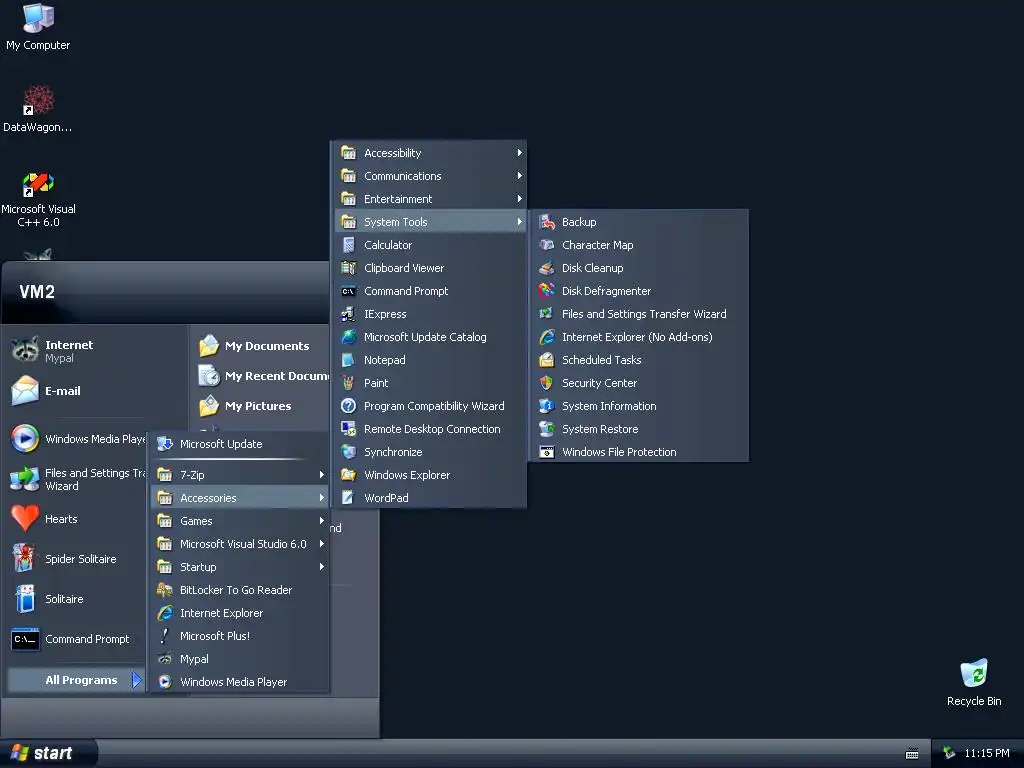1024x768 pixels.
Task: Open Security Center shield icon
Action: click(547, 383)
